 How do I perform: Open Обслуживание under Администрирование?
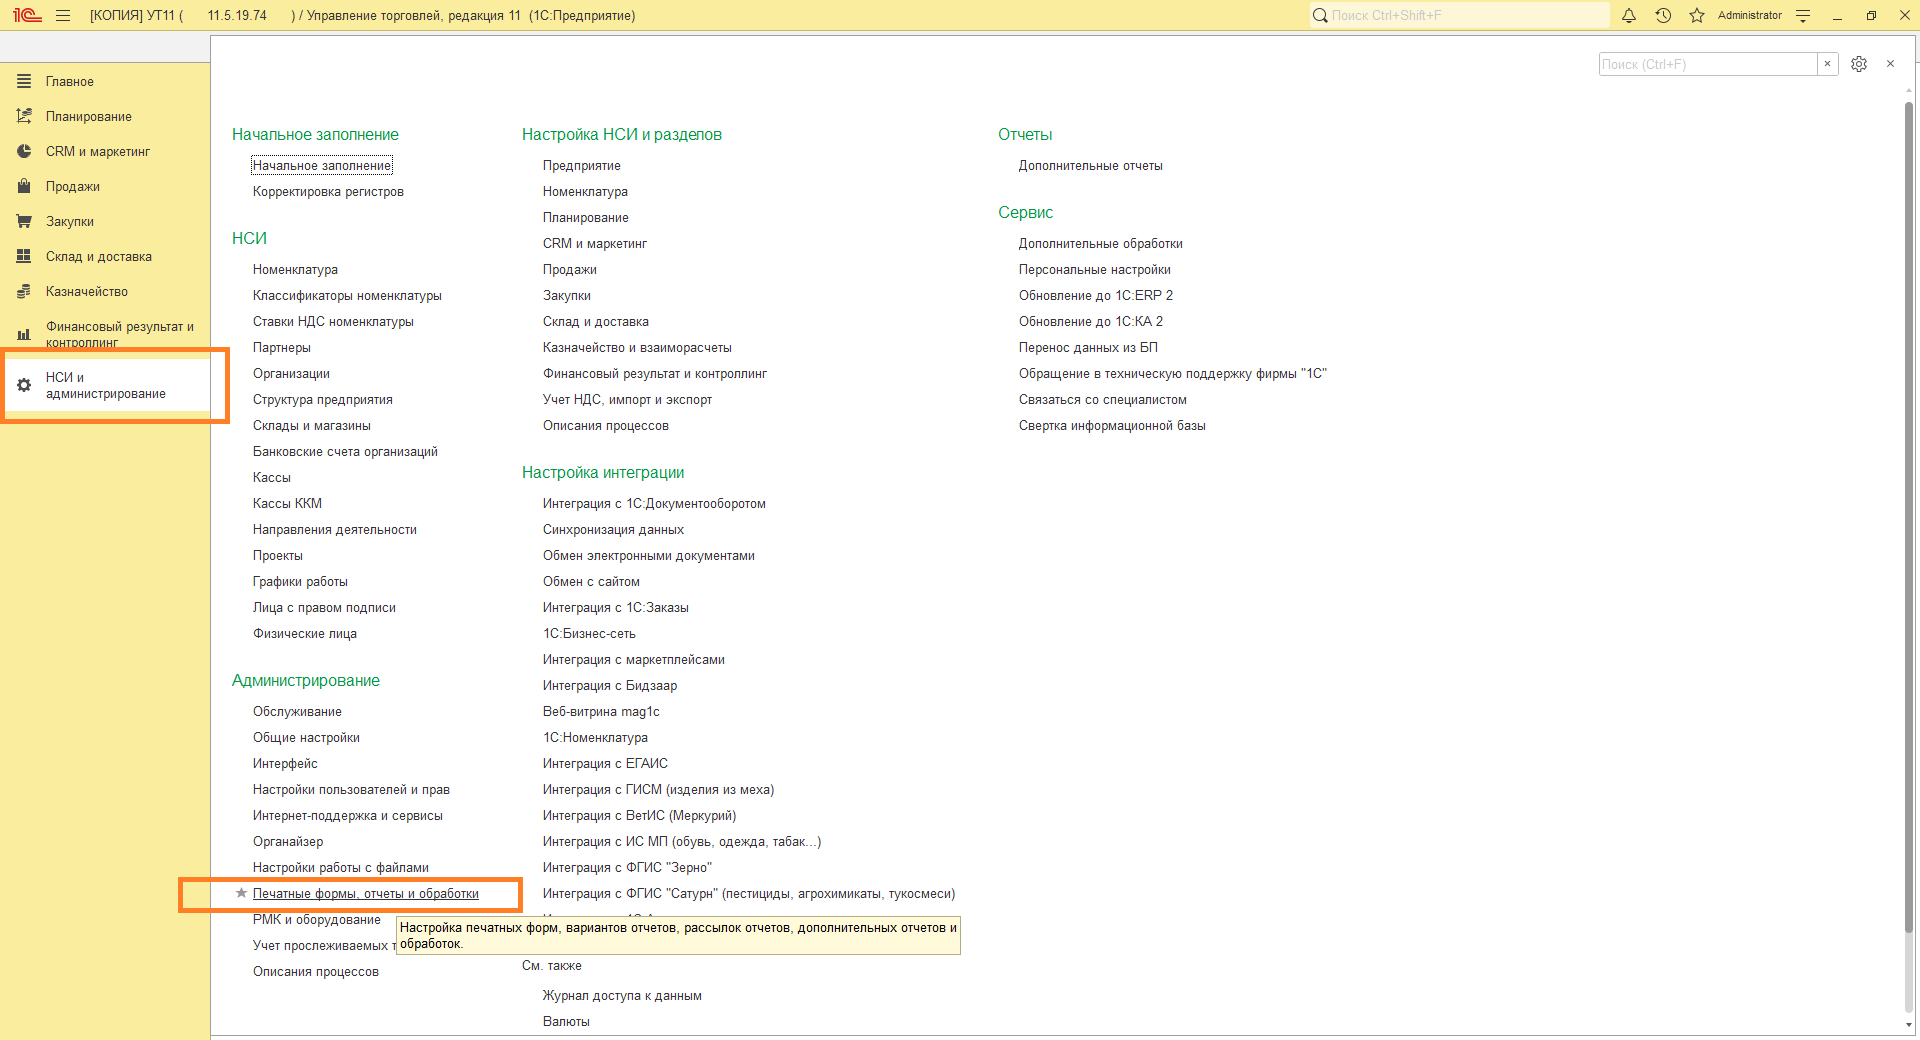pos(297,711)
